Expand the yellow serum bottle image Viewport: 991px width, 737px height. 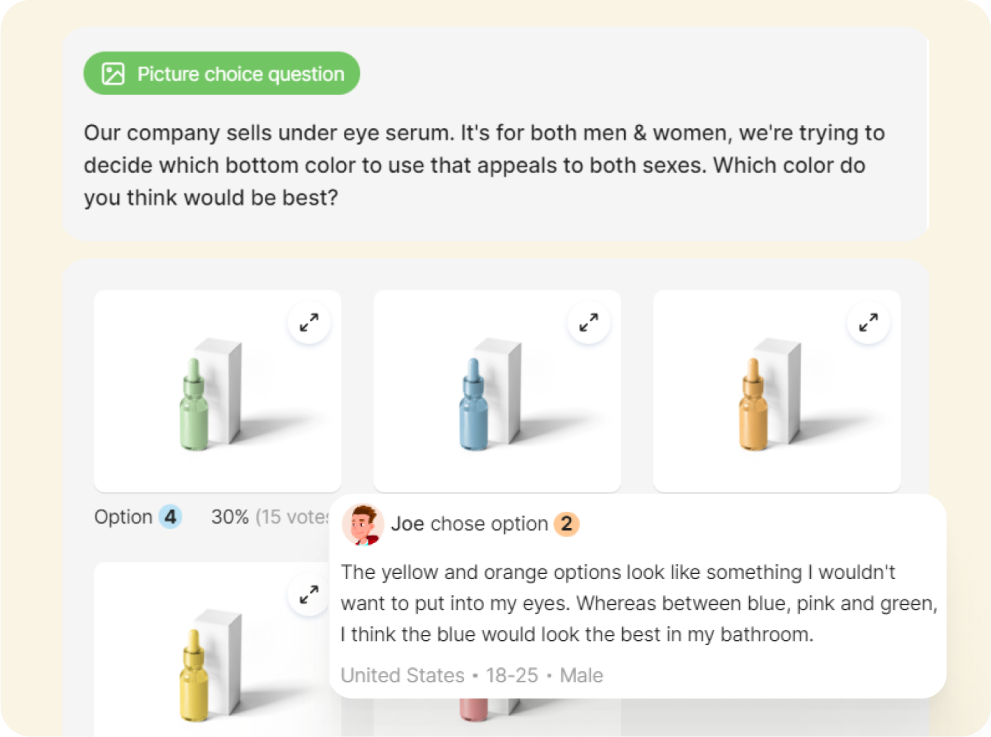(309, 595)
